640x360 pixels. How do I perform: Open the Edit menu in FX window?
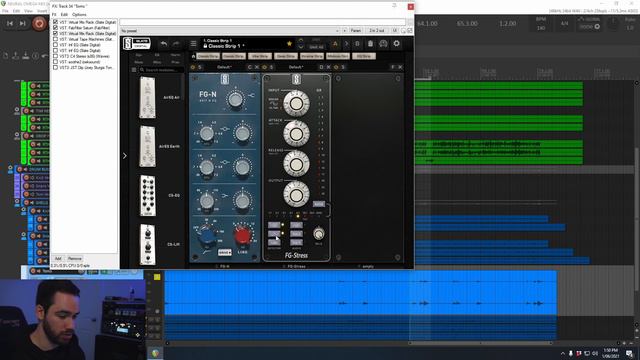tap(64, 14)
